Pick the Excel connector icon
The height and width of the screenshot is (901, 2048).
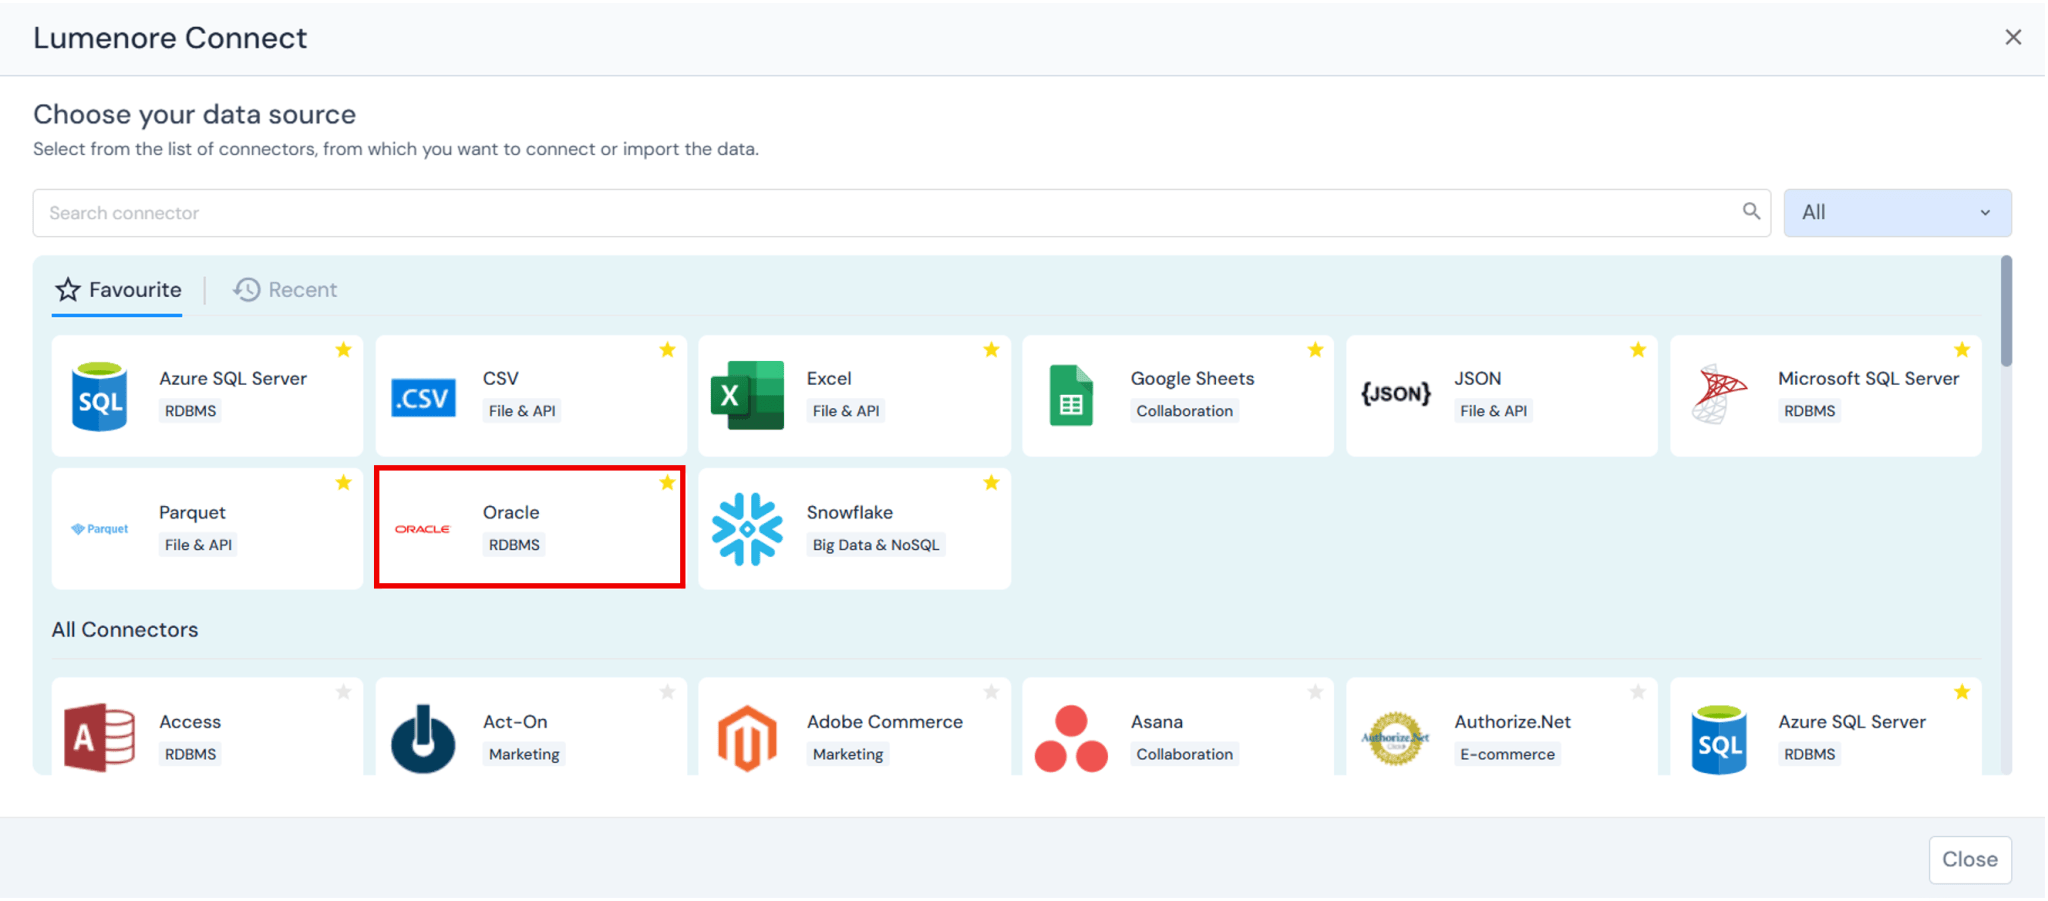747,395
